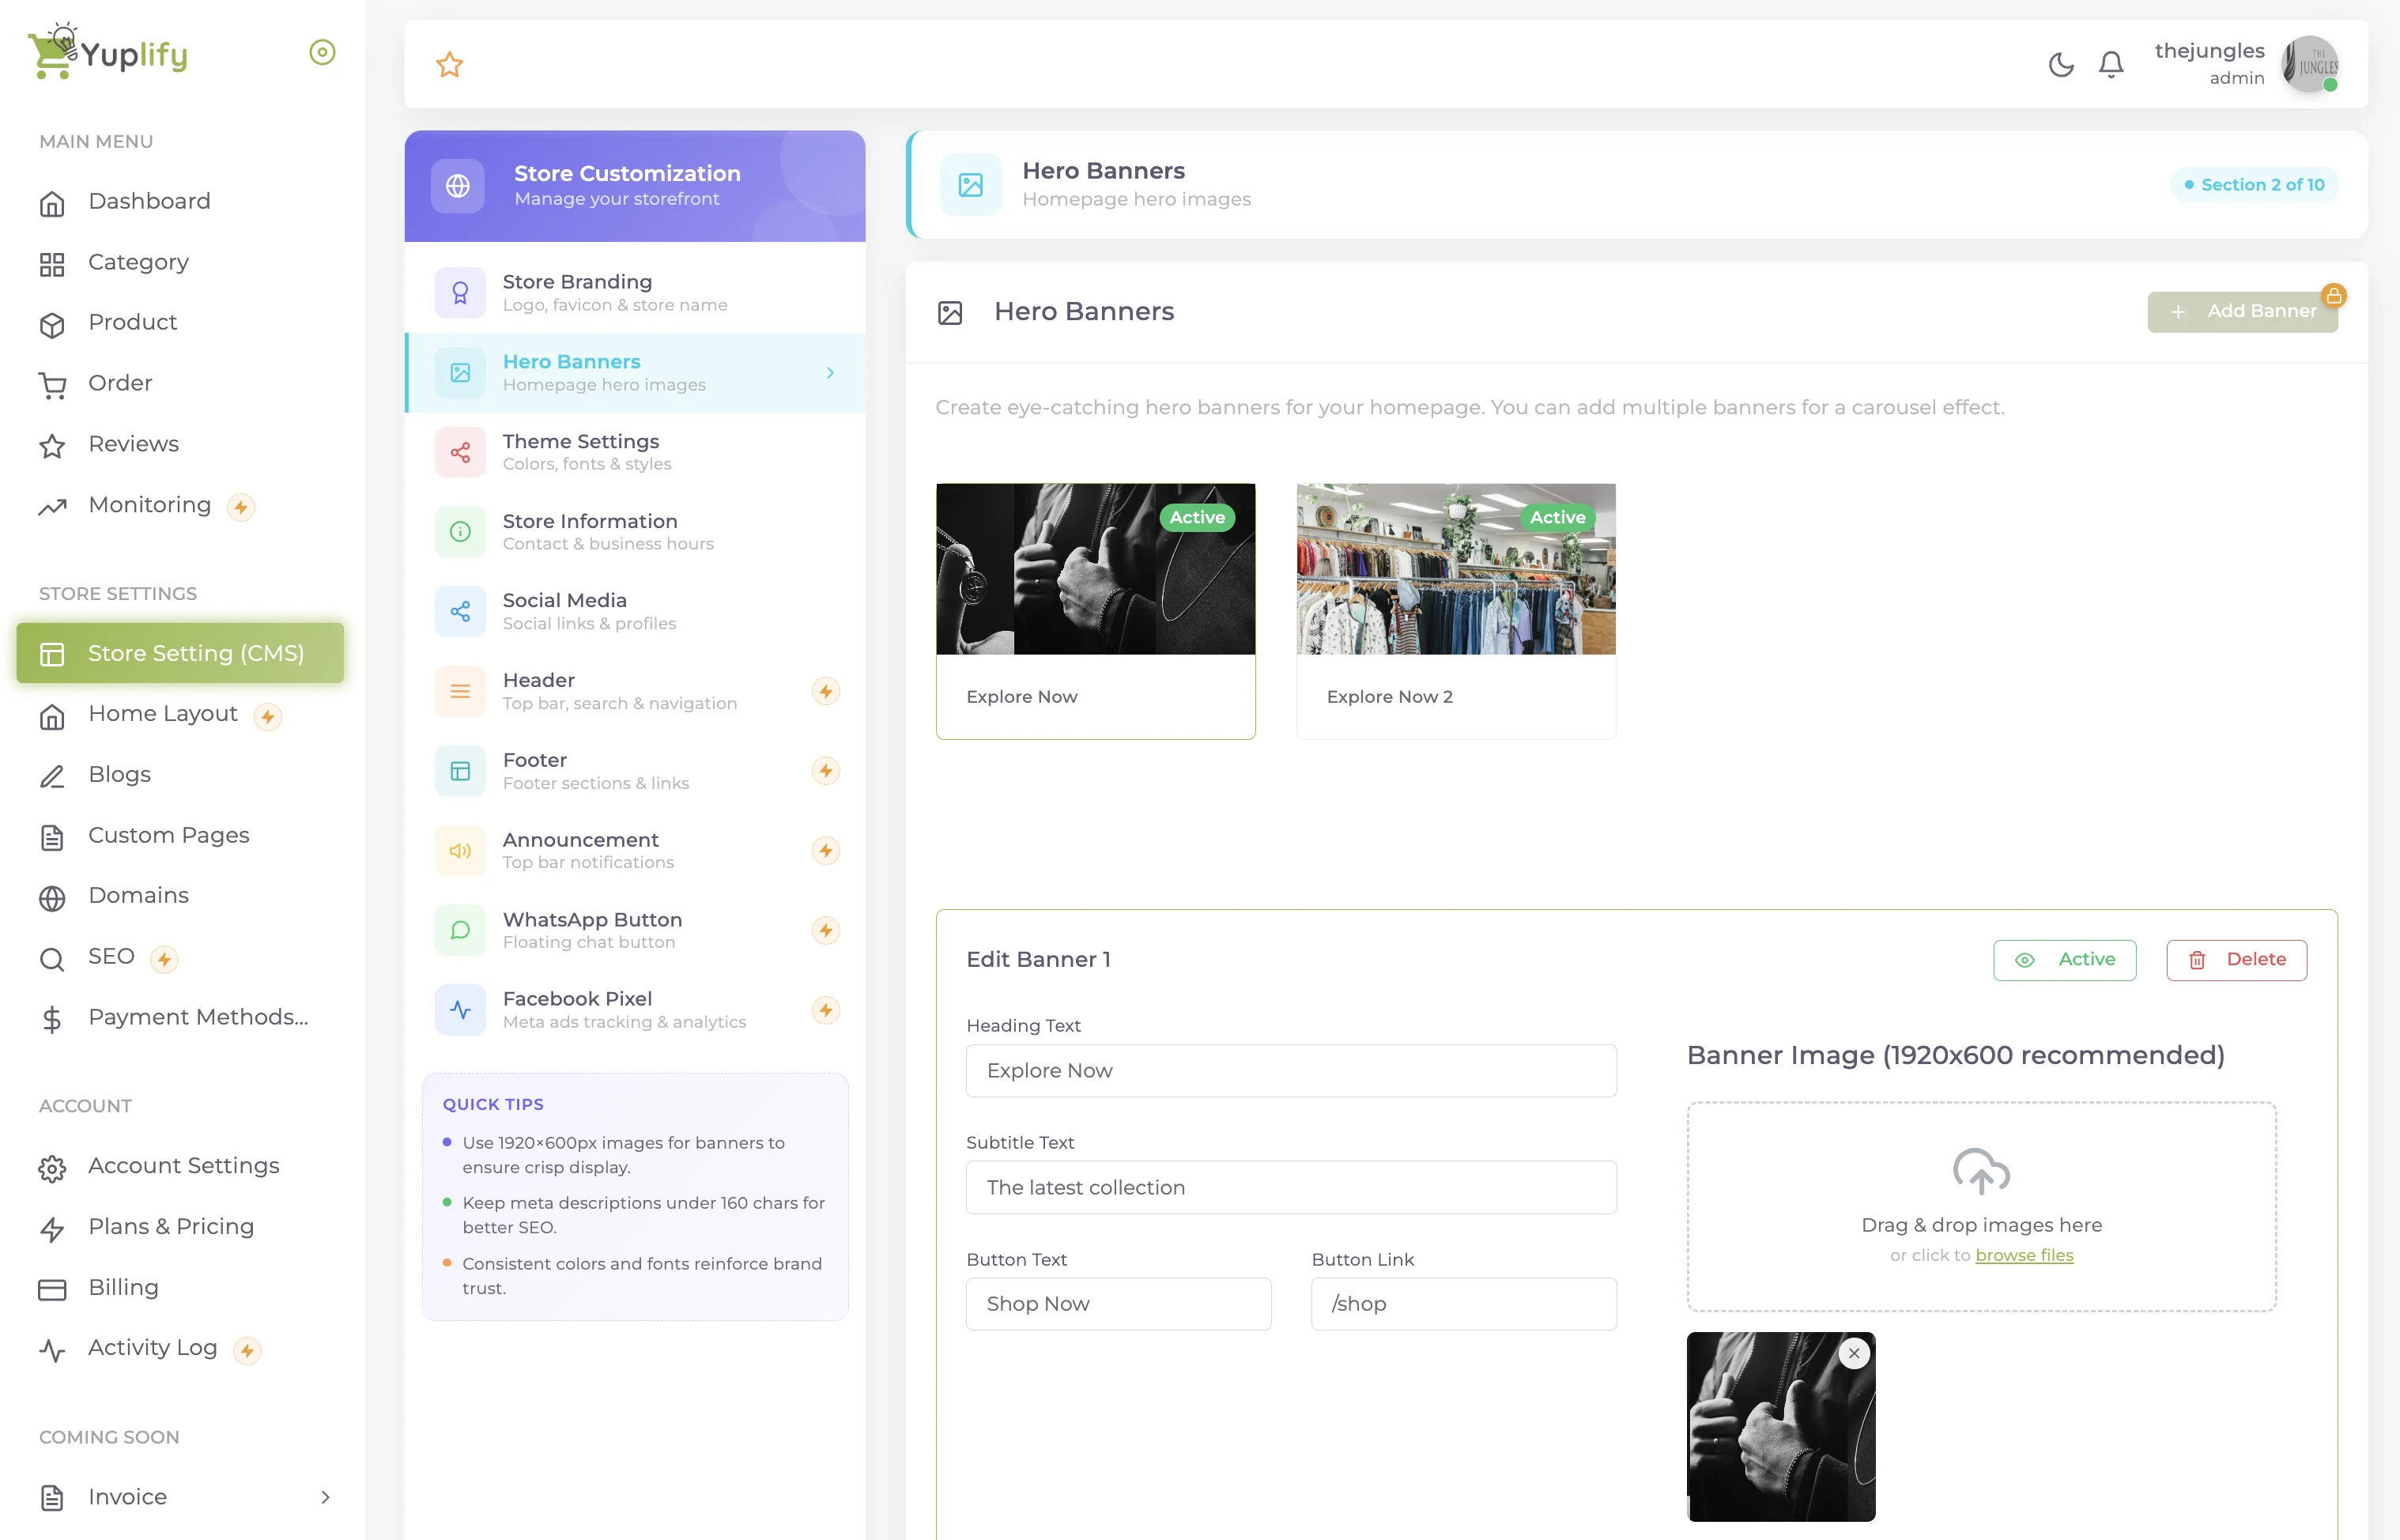Delete Banner 1
The height and width of the screenshot is (1540, 2400).
point(2237,960)
